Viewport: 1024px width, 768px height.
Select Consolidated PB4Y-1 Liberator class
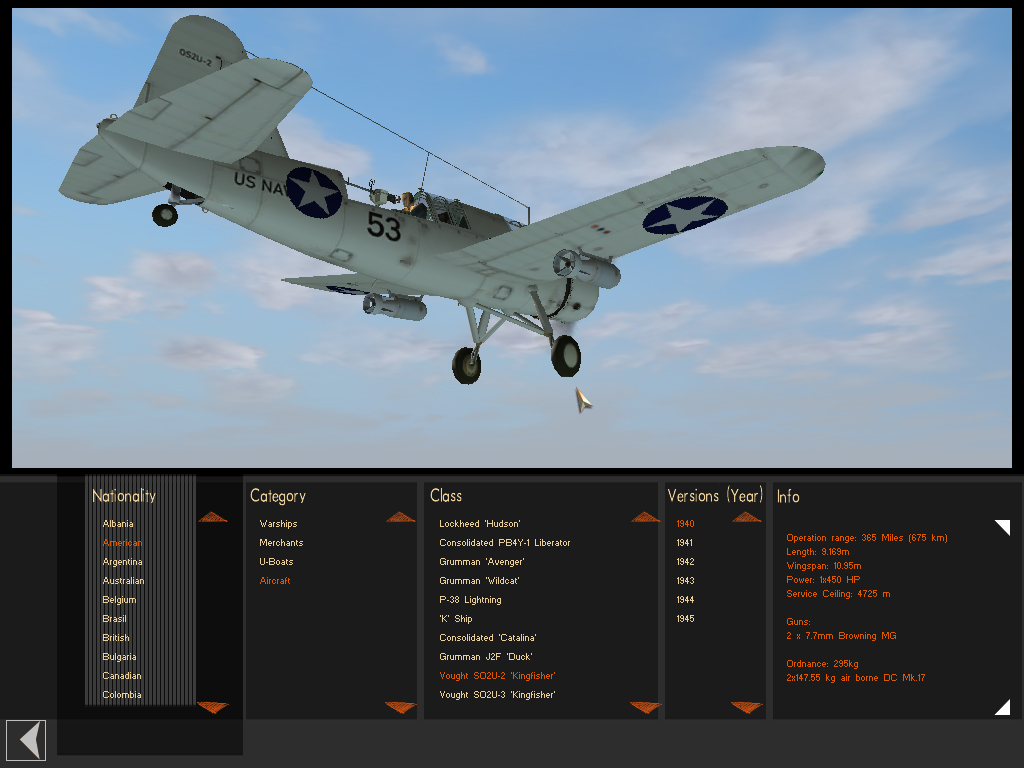(505, 543)
